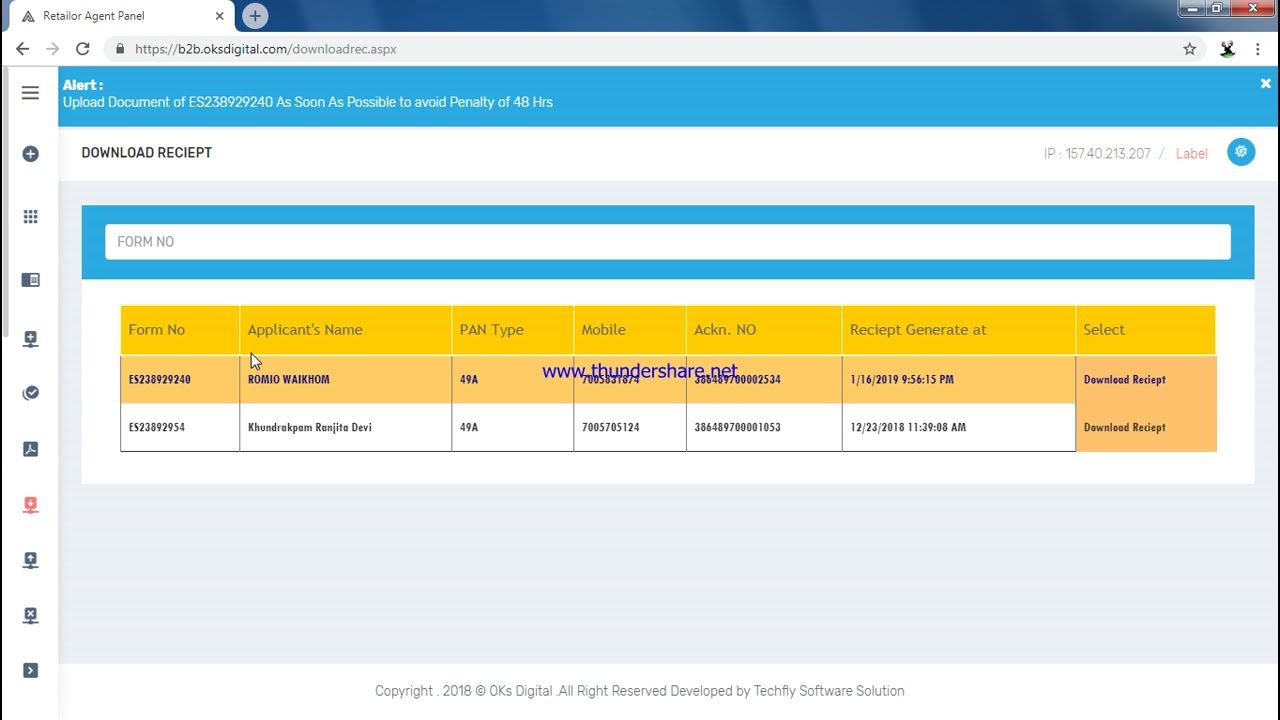Viewport: 1280px width, 720px height.
Task: Click date 1/16/2019 9:56:15 PM
Action: point(902,380)
